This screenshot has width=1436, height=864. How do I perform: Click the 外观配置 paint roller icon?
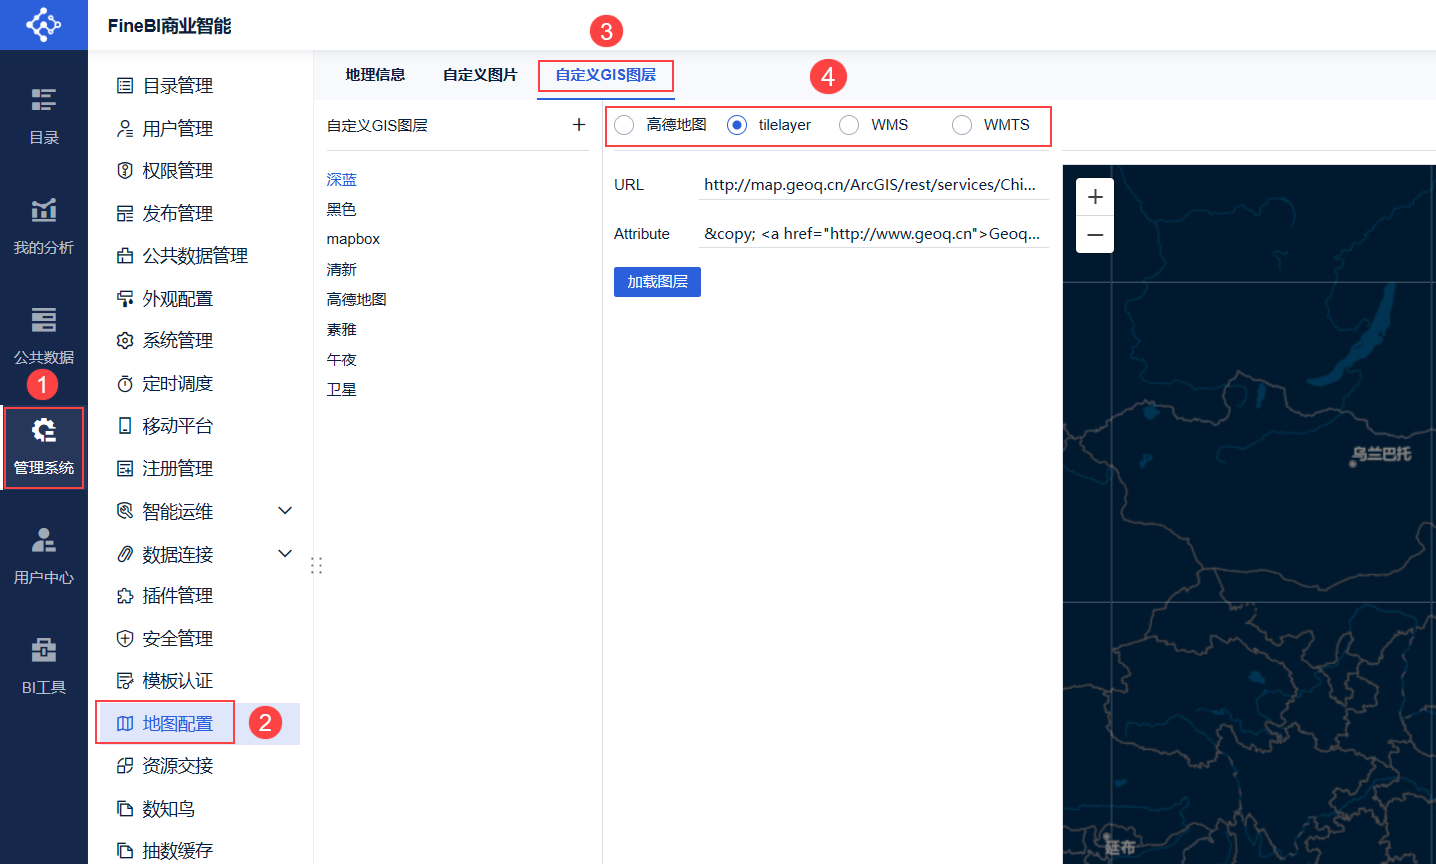pos(125,298)
